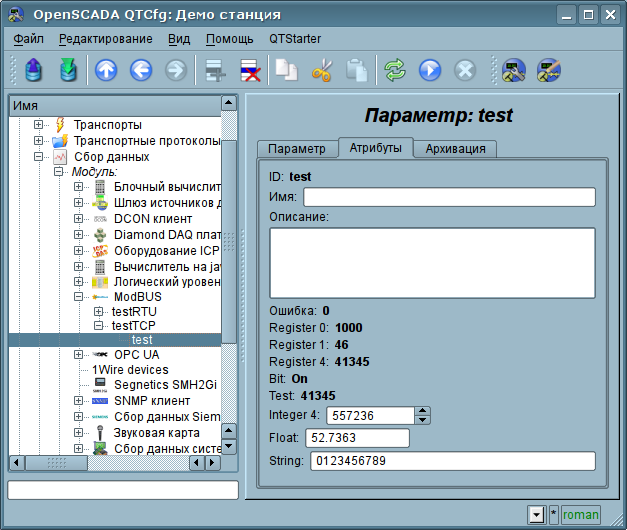Increment the Integer 4 spin box
The height and width of the screenshot is (530, 627).
coord(423,411)
